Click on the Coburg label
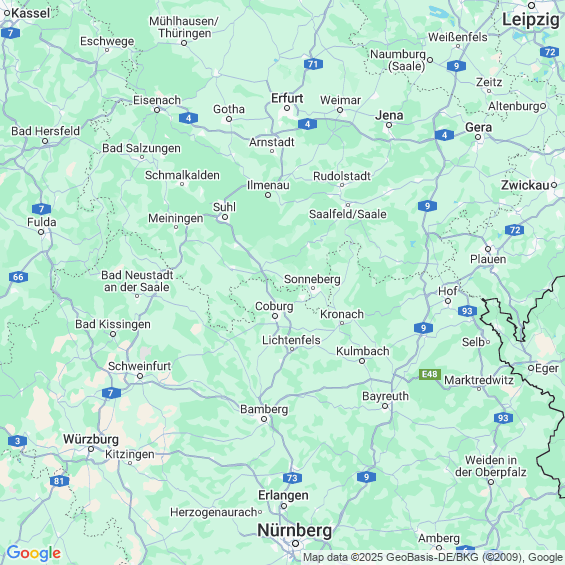Image resolution: width=565 pixels, height=565 pixels. click(274, 306)
